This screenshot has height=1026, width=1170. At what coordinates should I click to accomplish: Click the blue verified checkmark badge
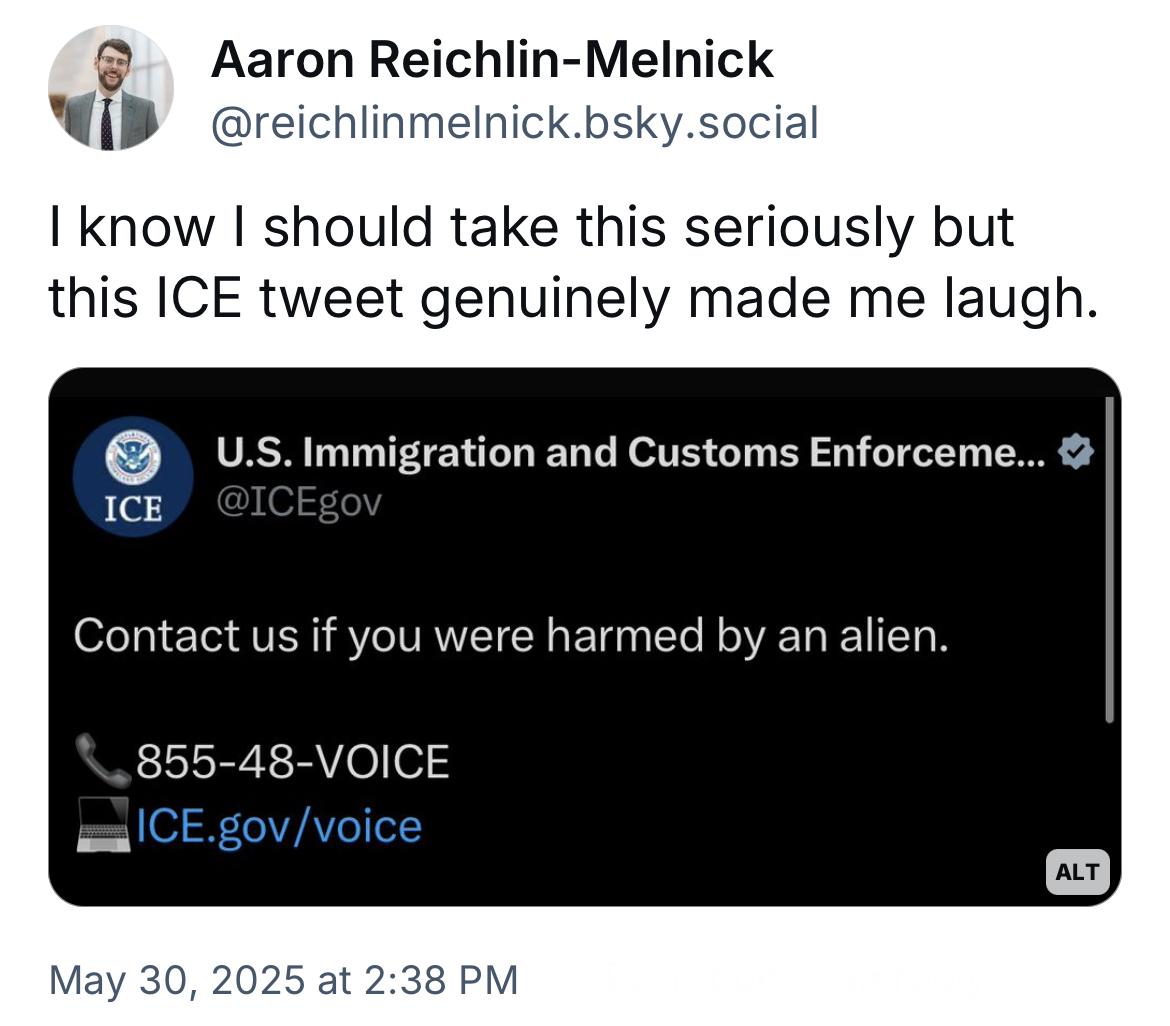tap(1076, 452)
